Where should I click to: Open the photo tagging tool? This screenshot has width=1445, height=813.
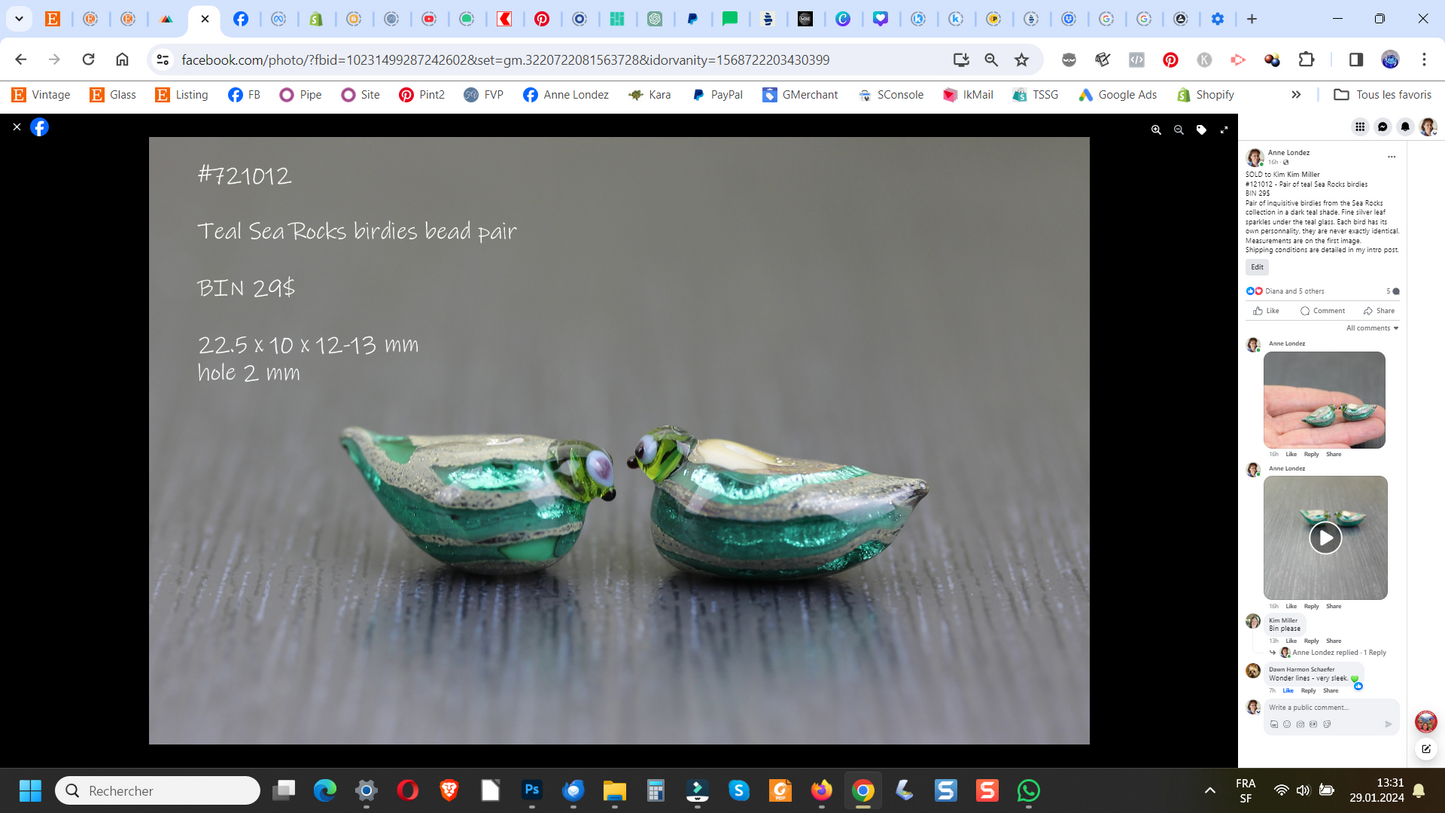tap(1201, 130)
